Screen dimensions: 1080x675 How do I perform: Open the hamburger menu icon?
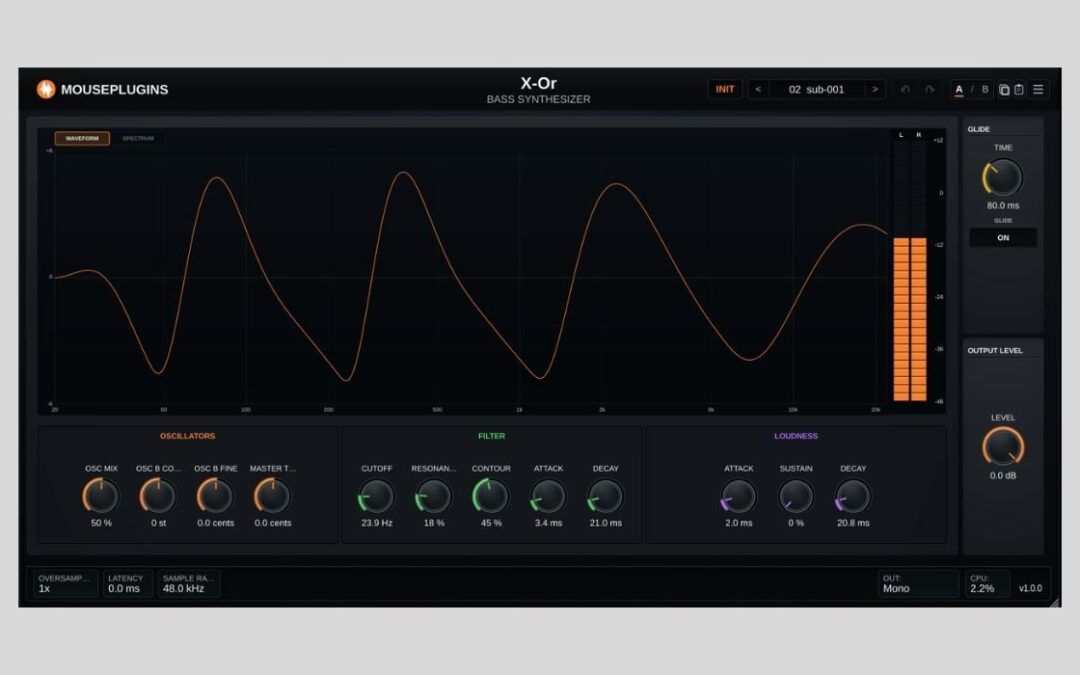coord(1038,90)
